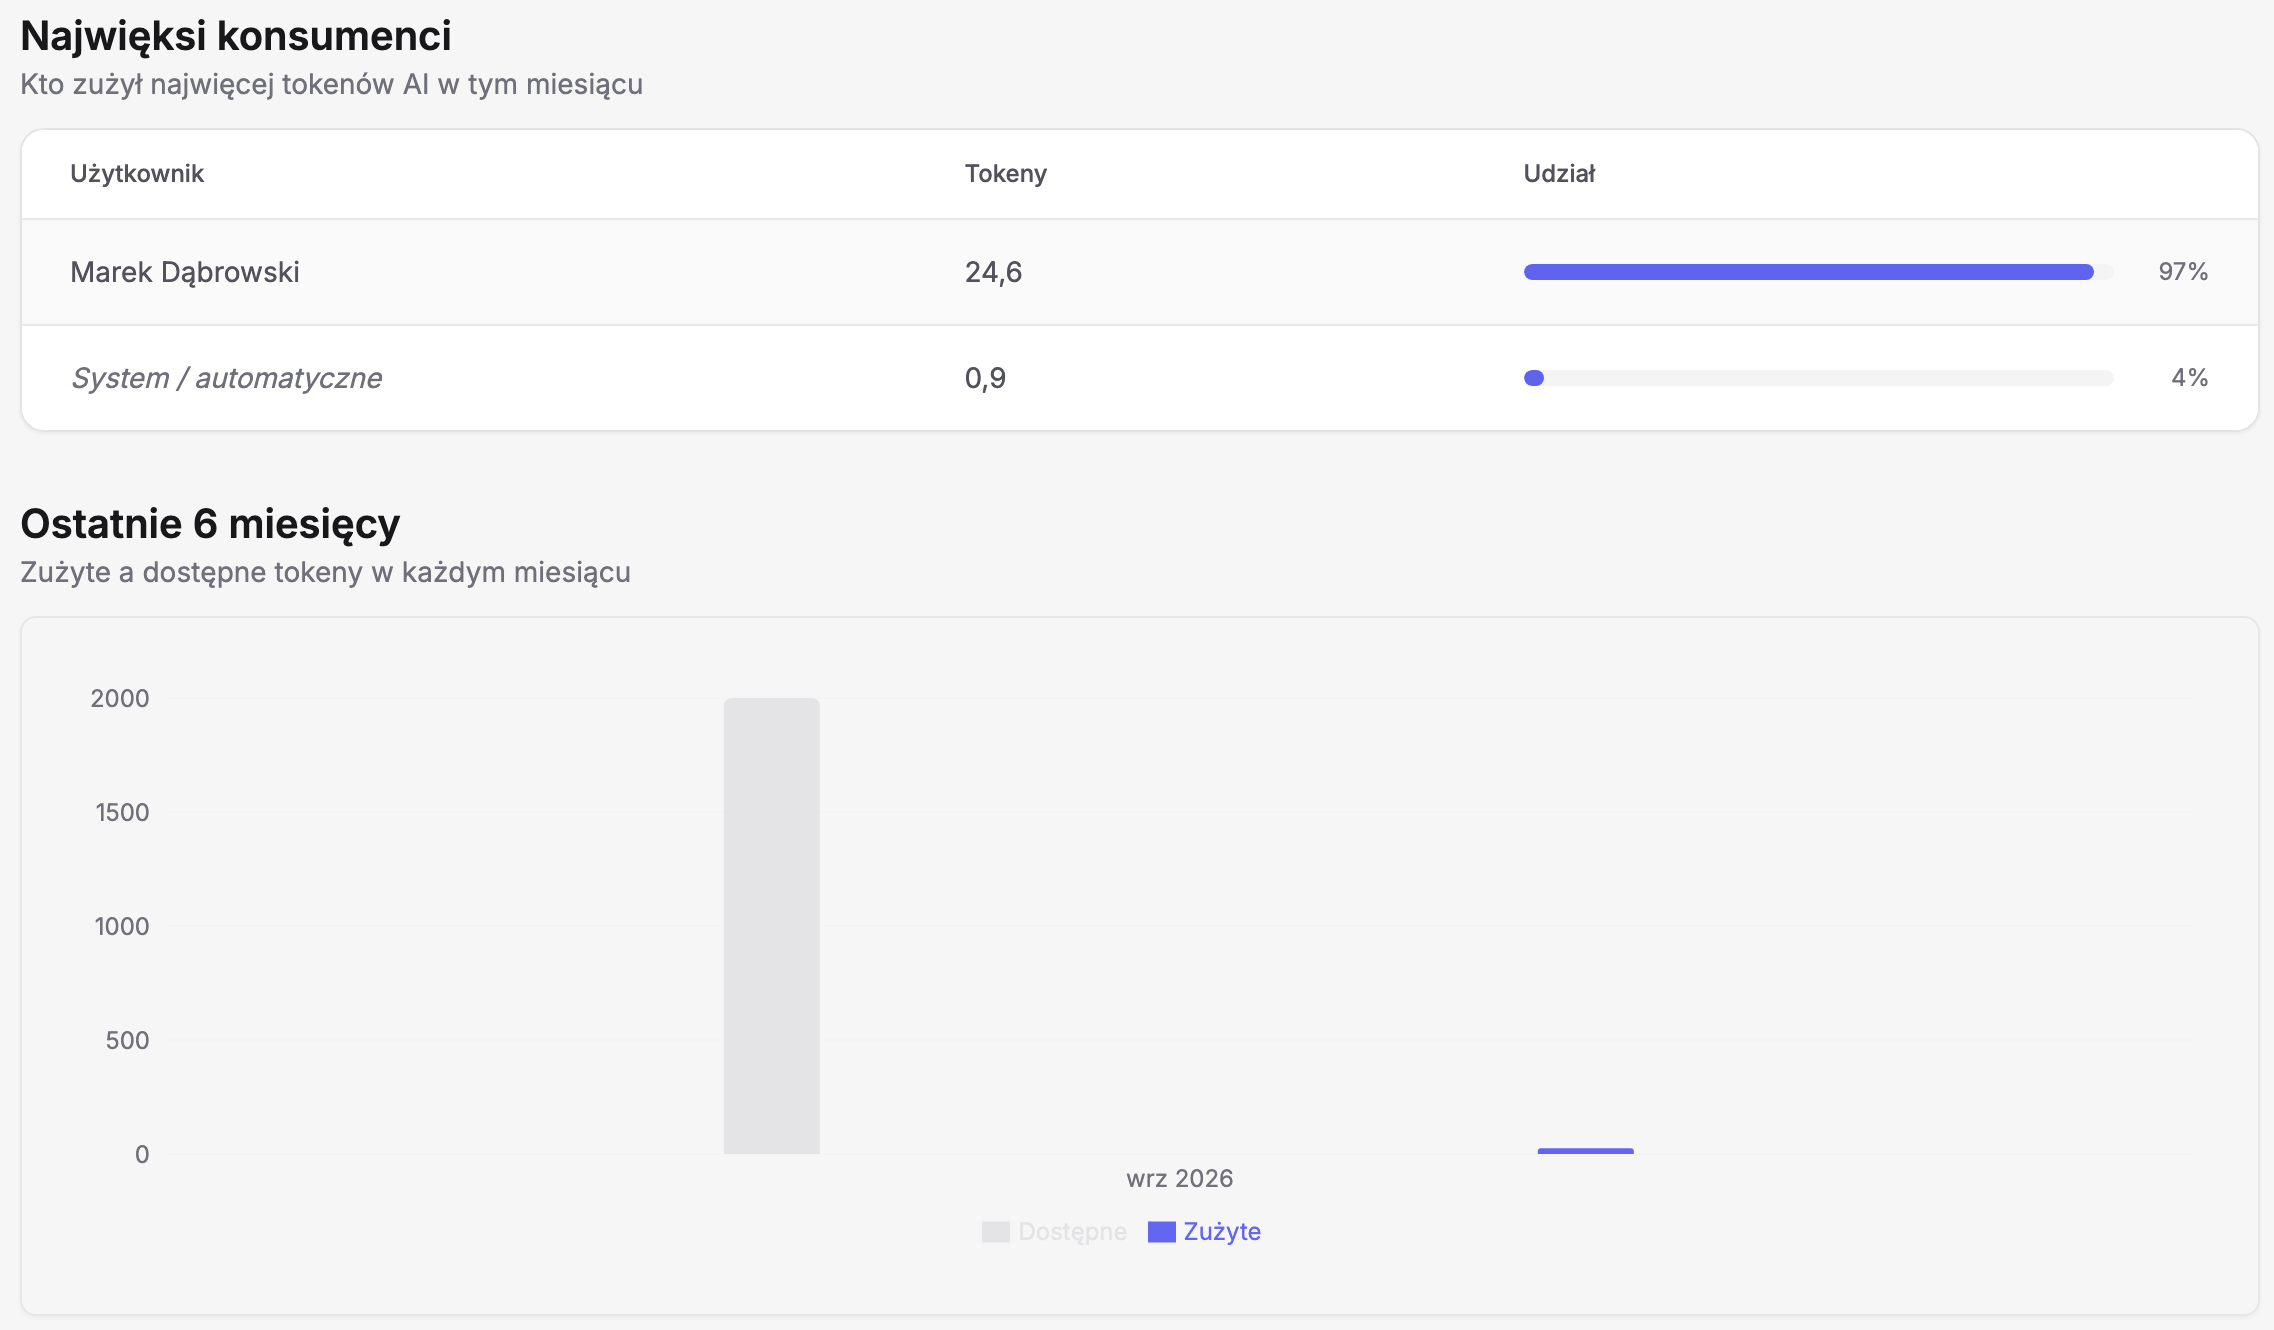The width and height of the screenshot is (2274, 1330).
Task: Click the 97% share progress bar
Action: (1819, 272)
